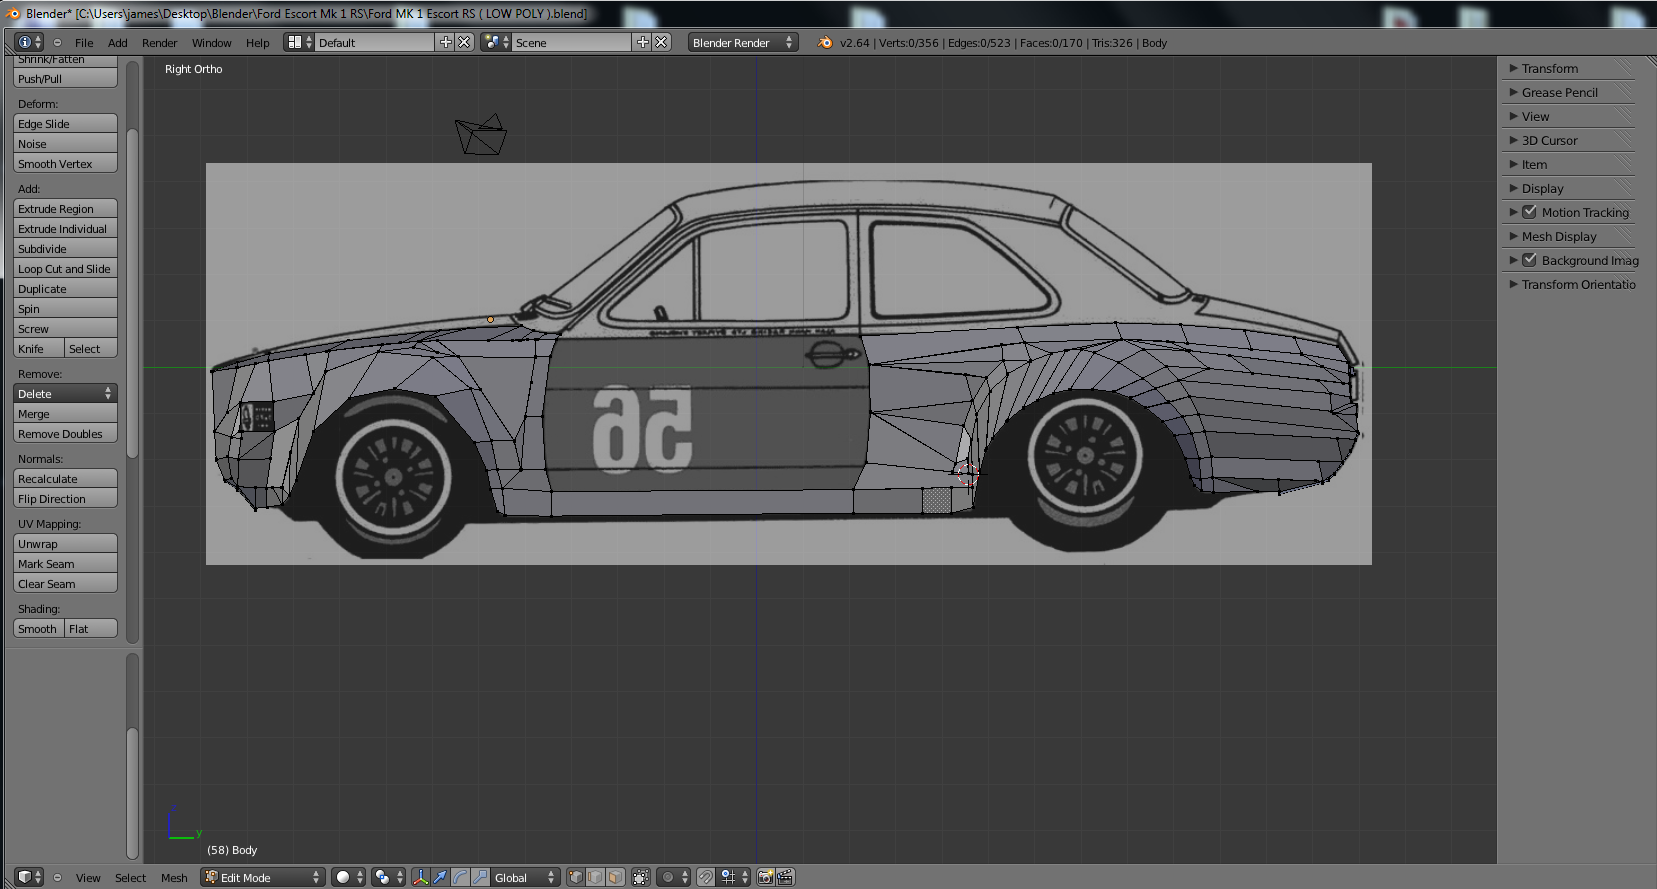This screenshot has width=1657, height=889.
Task: Add a new scene
Action: pos(643,42)
